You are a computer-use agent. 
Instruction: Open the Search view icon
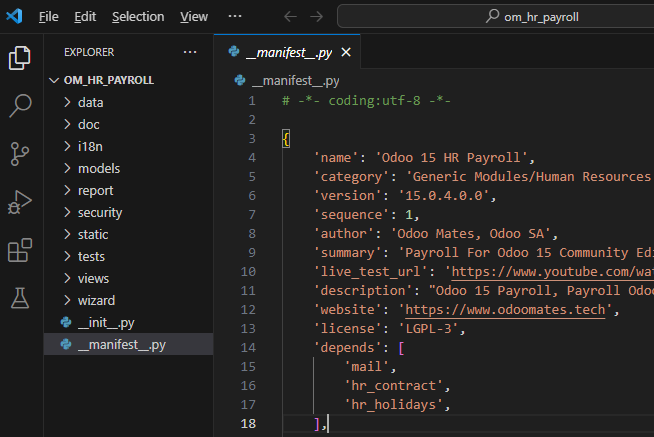tap(20, 105)
